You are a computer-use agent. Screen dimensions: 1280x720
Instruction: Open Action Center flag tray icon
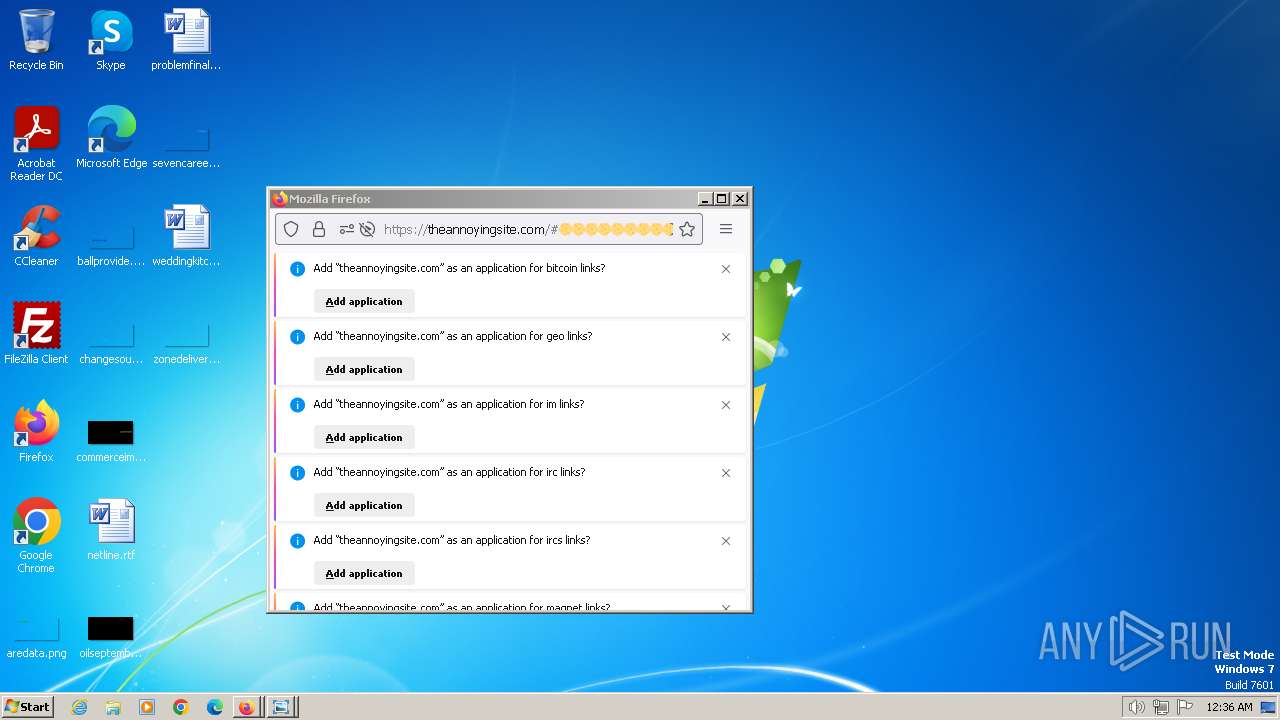1185,707
